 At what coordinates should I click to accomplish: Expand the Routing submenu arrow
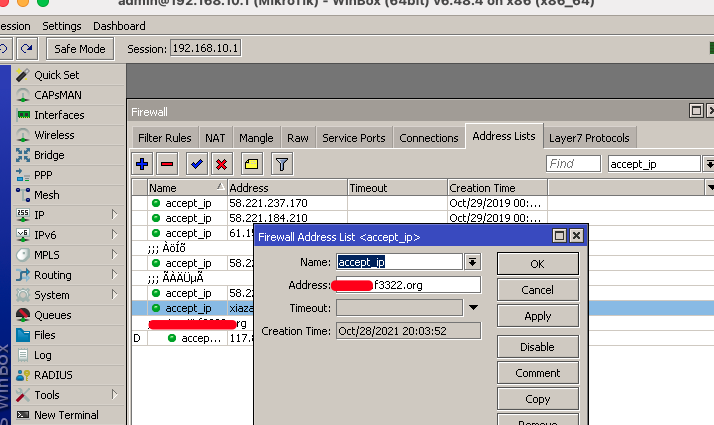115,275
